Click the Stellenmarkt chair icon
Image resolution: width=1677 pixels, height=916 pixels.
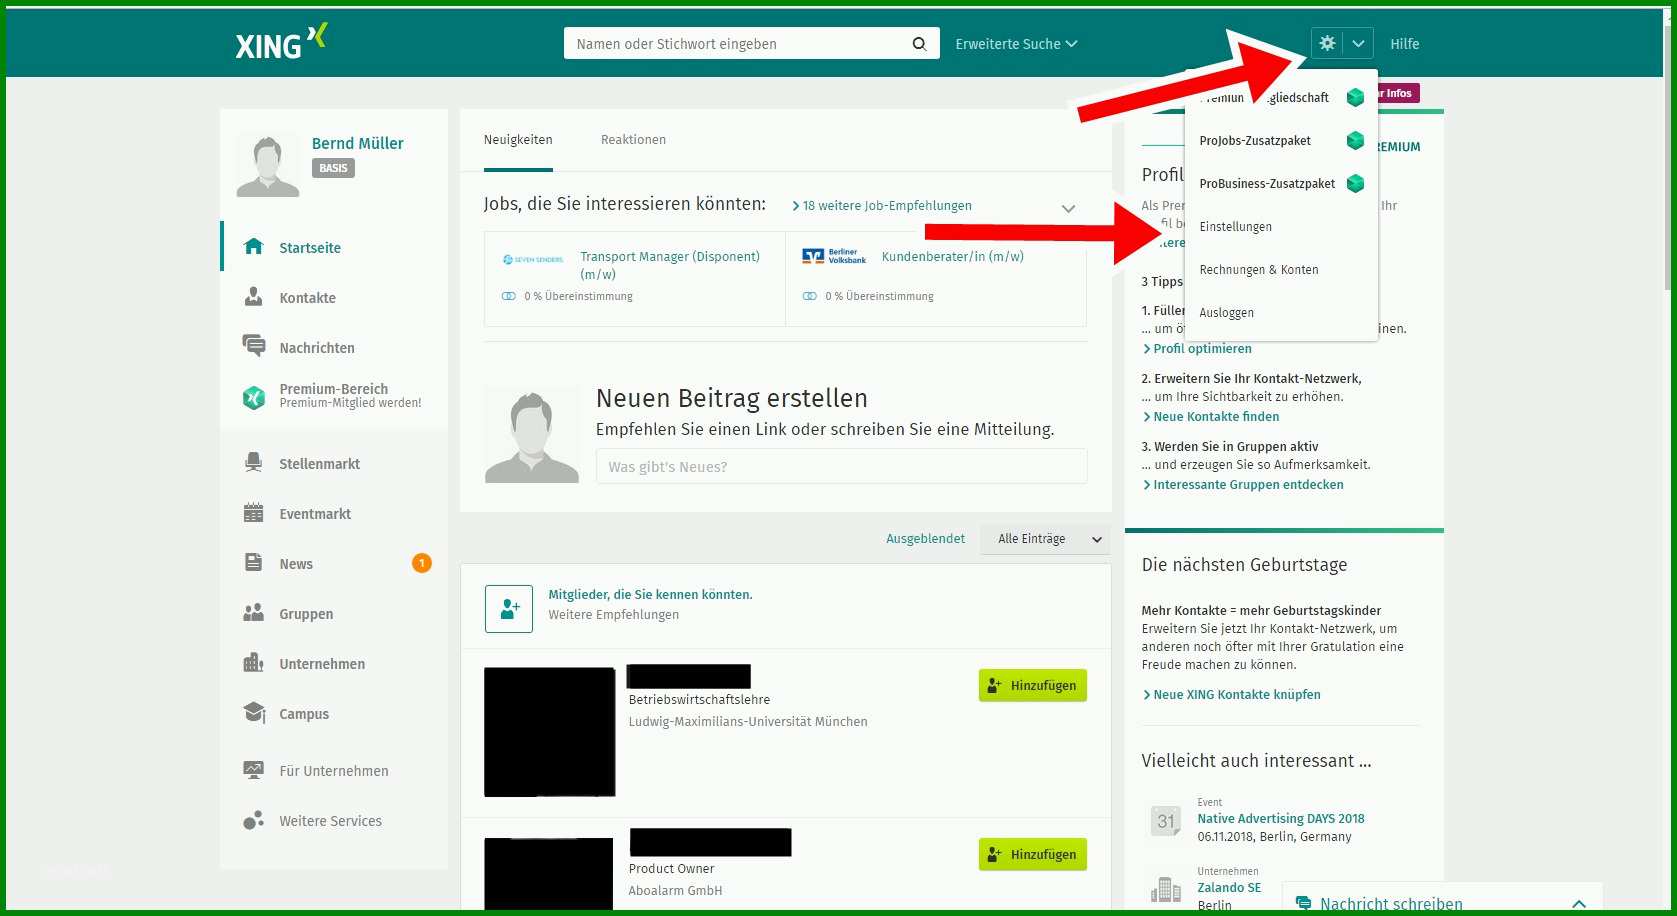tap(254, 463)
